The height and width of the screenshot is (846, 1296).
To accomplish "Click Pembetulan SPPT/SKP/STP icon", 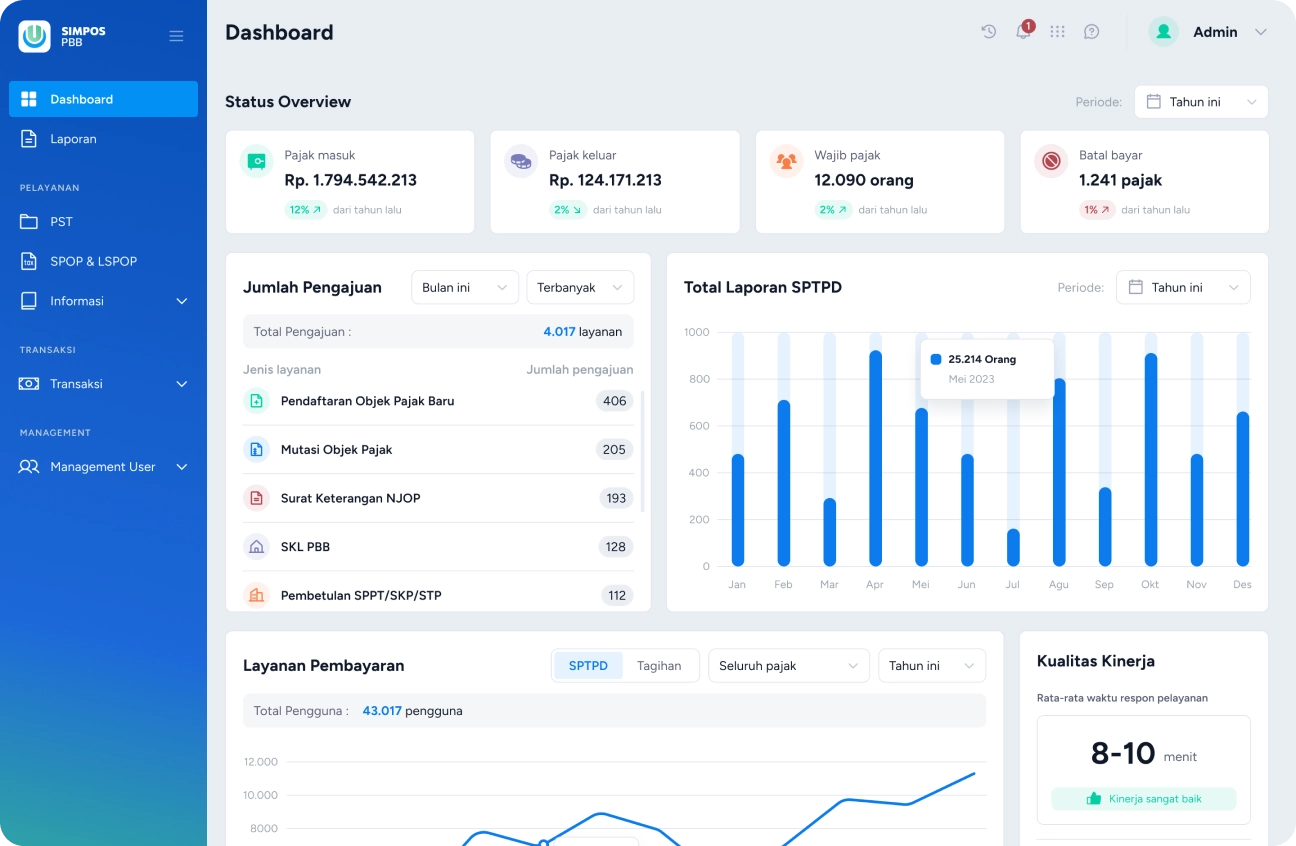I will pyautogui.click(x=257, y=595).
